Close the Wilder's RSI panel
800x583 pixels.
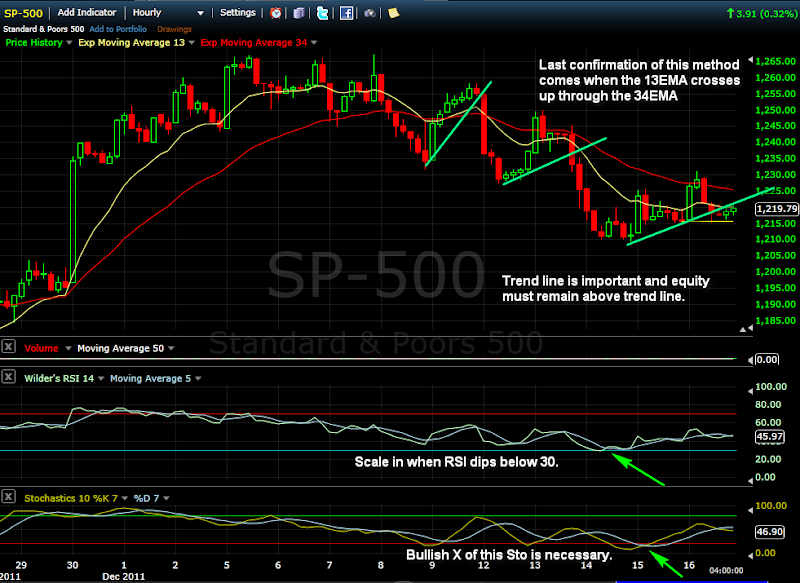8,377
